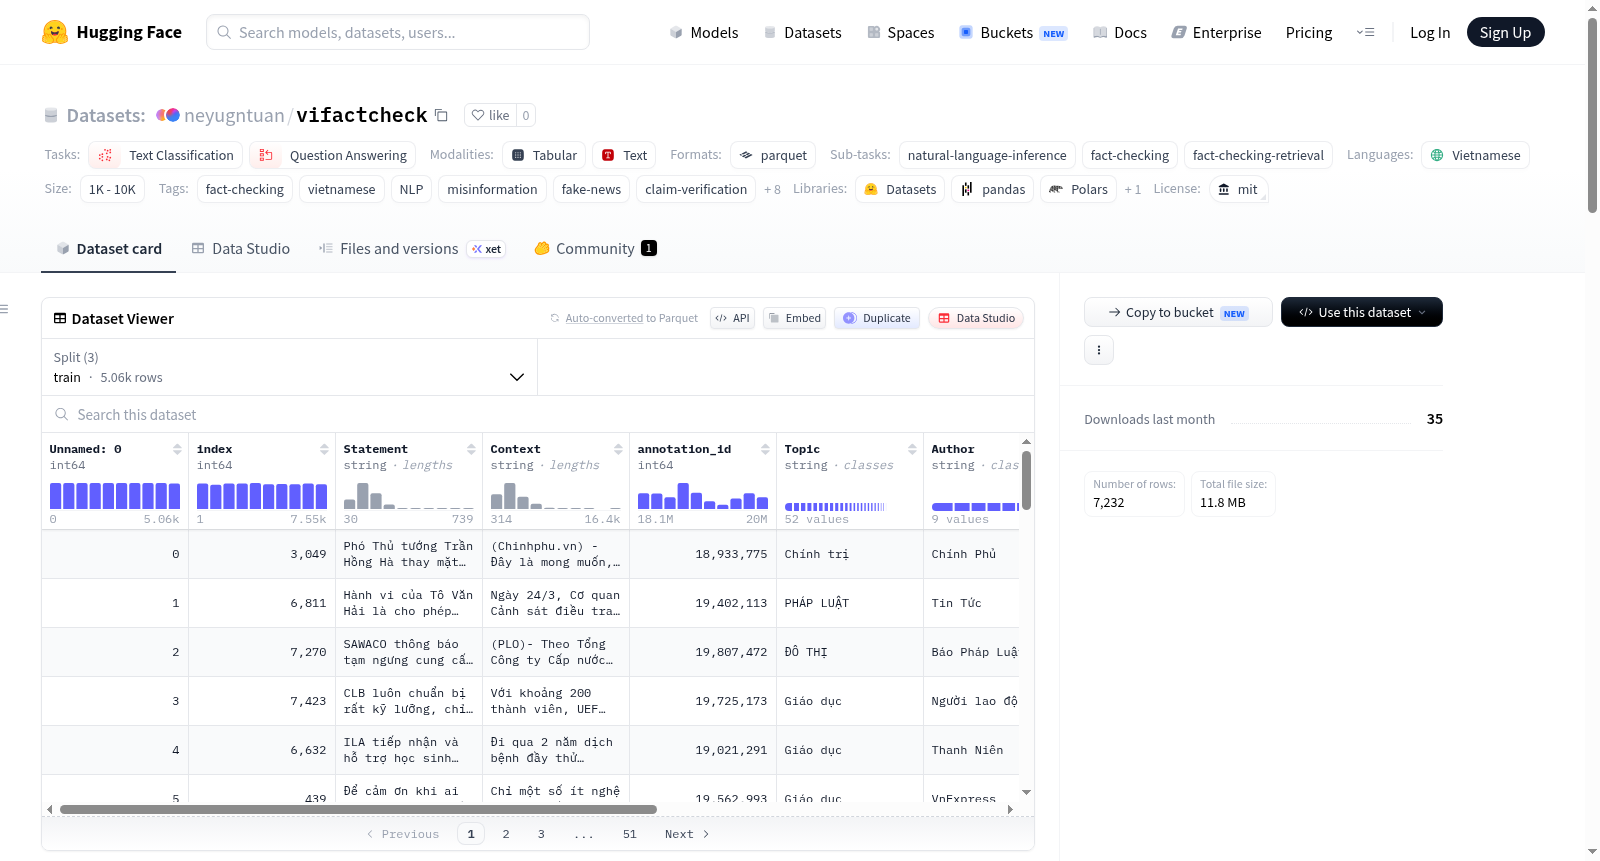Click the pandas library tag
Viewport: 1600px width, 861px height.
(x=993, y=189)
